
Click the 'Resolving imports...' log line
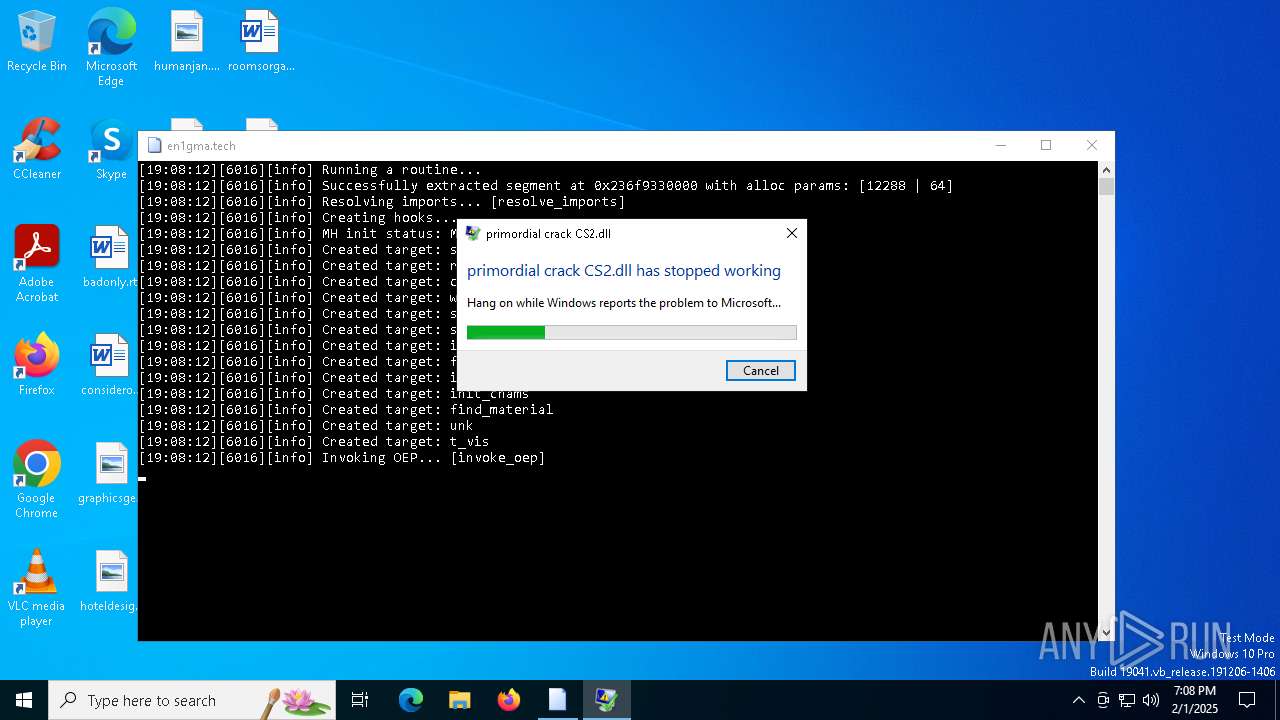click(x=382, y=202)
